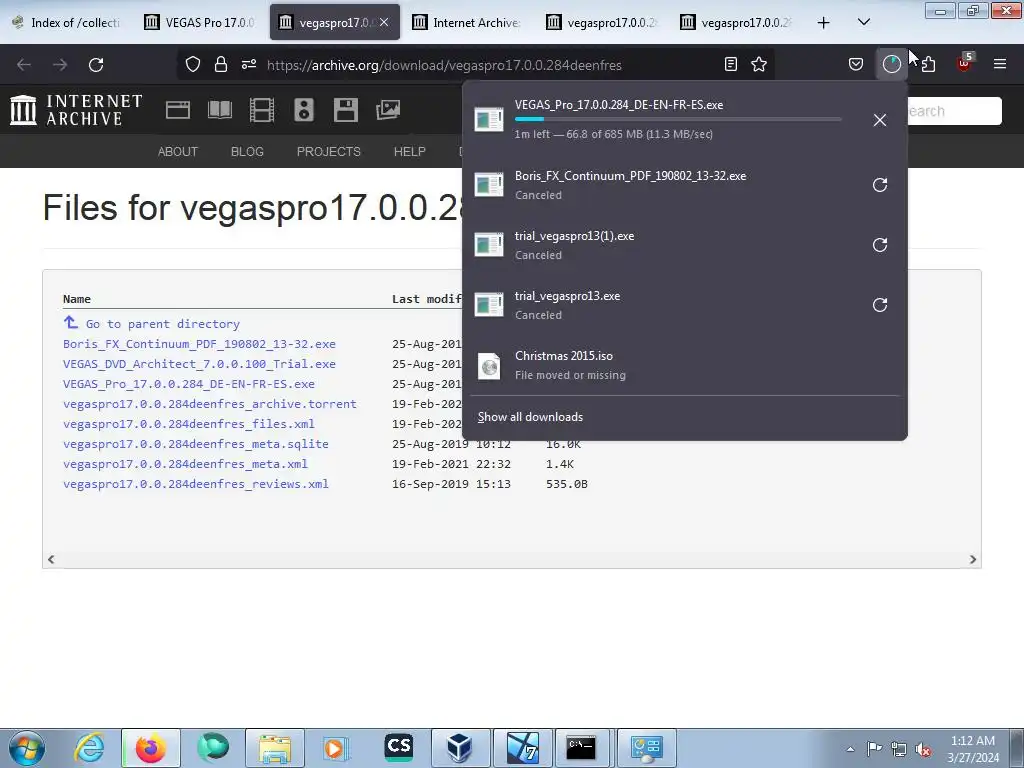Open HELP menu item
This screenshot has height=768, width=1024.
pos(409,152)
